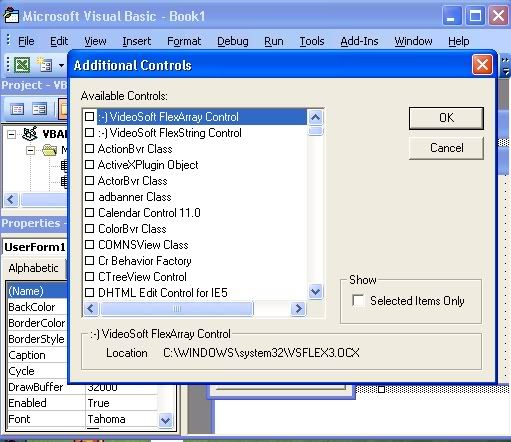Open the Edit menu
Viewport: 511px width, 442px height.
click(x=59, y=41)
